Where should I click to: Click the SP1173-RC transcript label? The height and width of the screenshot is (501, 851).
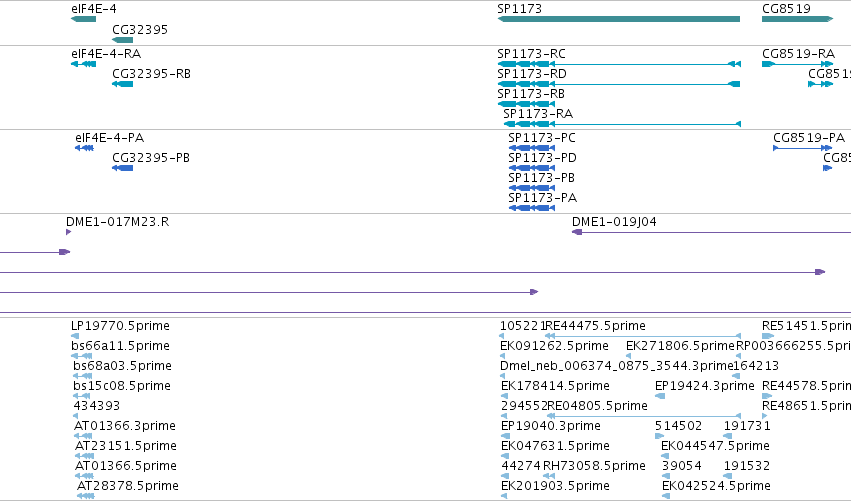[x=531, y=54]
